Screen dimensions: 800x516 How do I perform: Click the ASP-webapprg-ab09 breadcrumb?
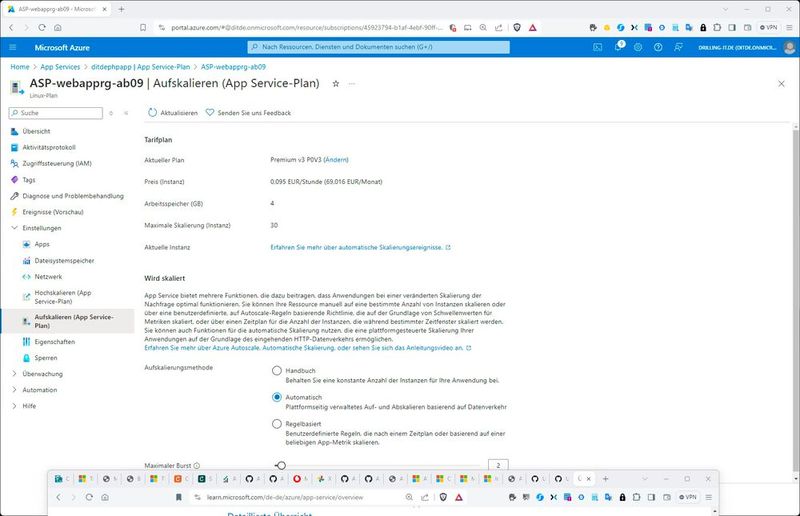click(233, 67)
